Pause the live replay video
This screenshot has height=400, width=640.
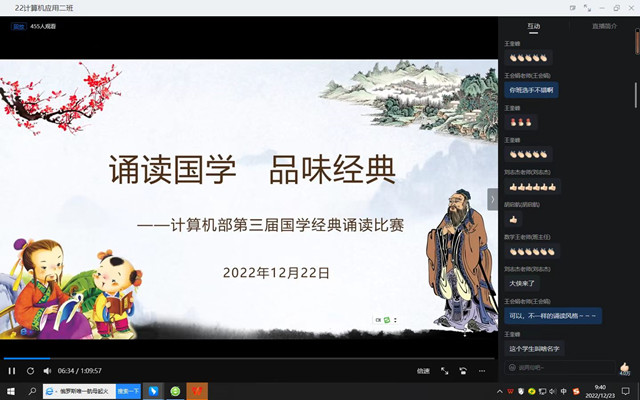(12, 371)
